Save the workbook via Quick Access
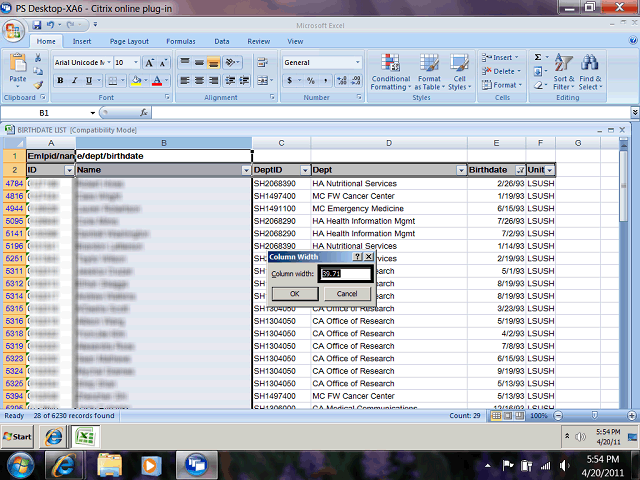 tap(37, 25)
